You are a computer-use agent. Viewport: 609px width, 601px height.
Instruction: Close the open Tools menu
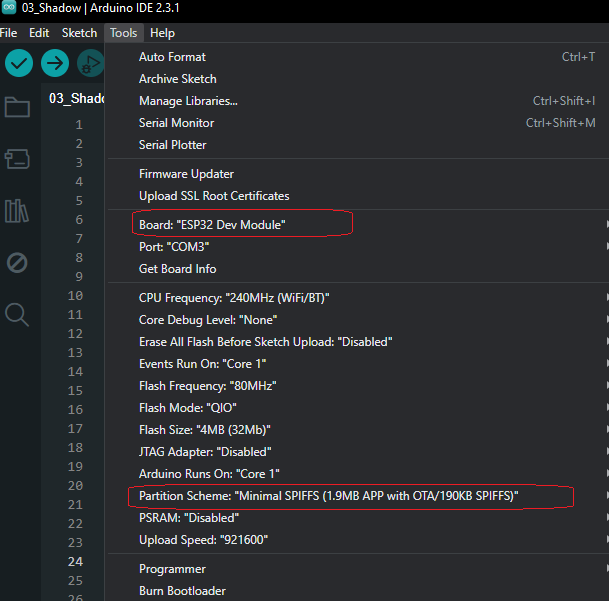pos(124,33)
